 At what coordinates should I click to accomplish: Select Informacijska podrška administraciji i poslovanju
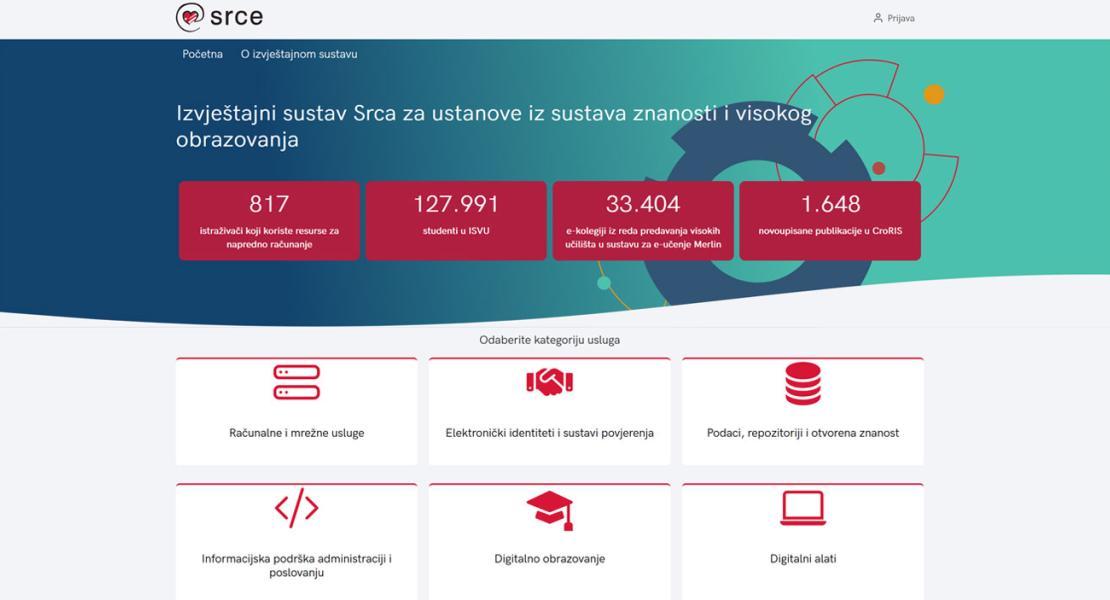click(296, 566)
